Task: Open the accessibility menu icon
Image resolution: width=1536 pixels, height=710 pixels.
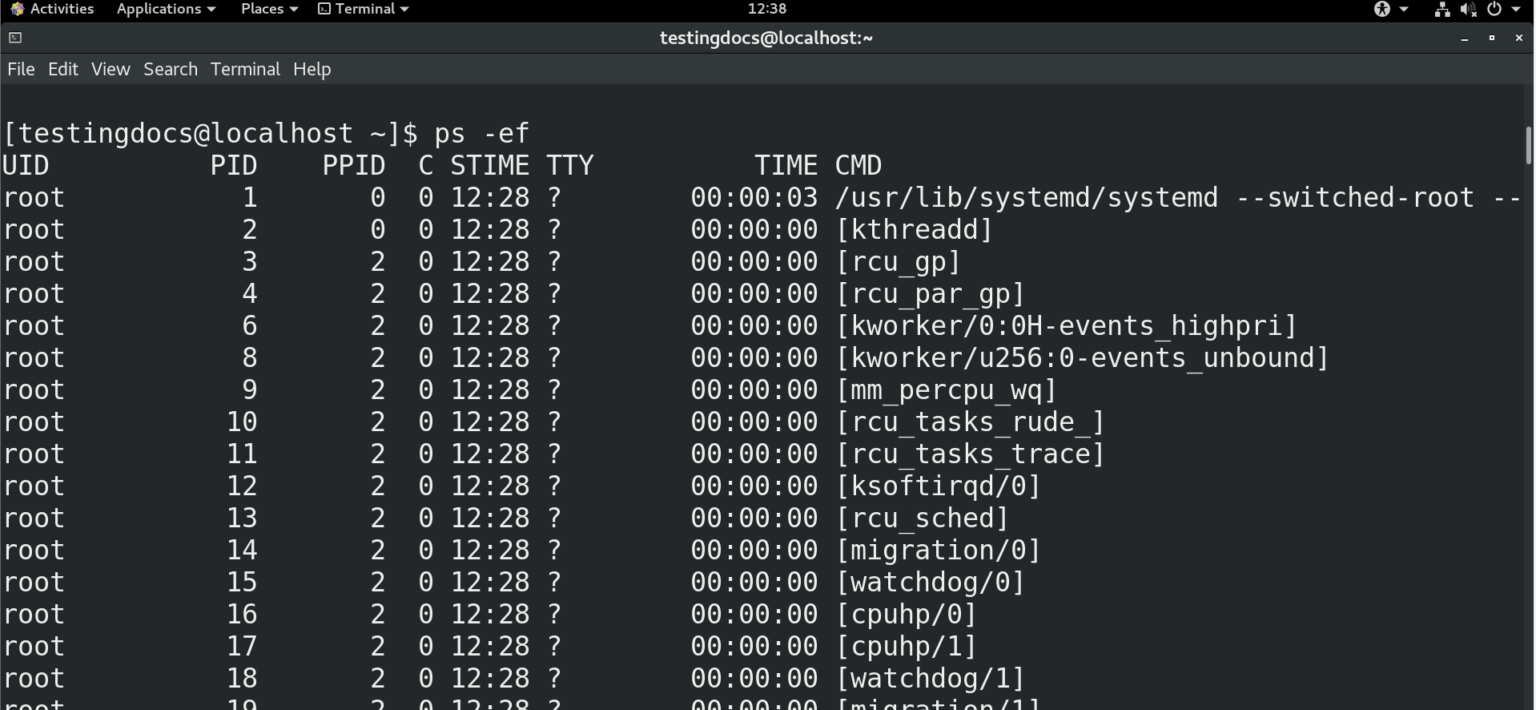Action: coord(1383,9)
